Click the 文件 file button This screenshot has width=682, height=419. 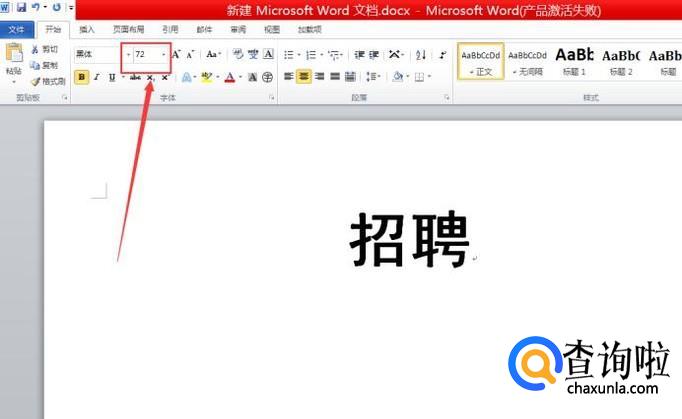click(x=17, y=30)
